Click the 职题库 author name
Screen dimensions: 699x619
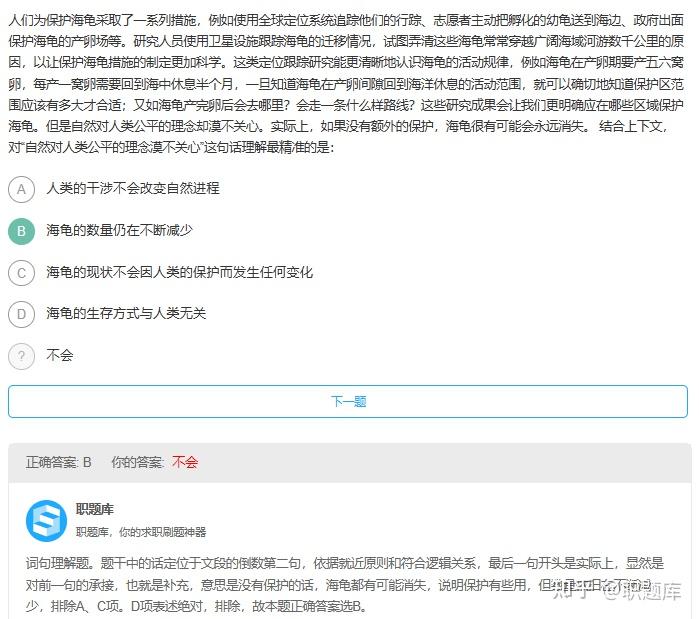[95, 509]
